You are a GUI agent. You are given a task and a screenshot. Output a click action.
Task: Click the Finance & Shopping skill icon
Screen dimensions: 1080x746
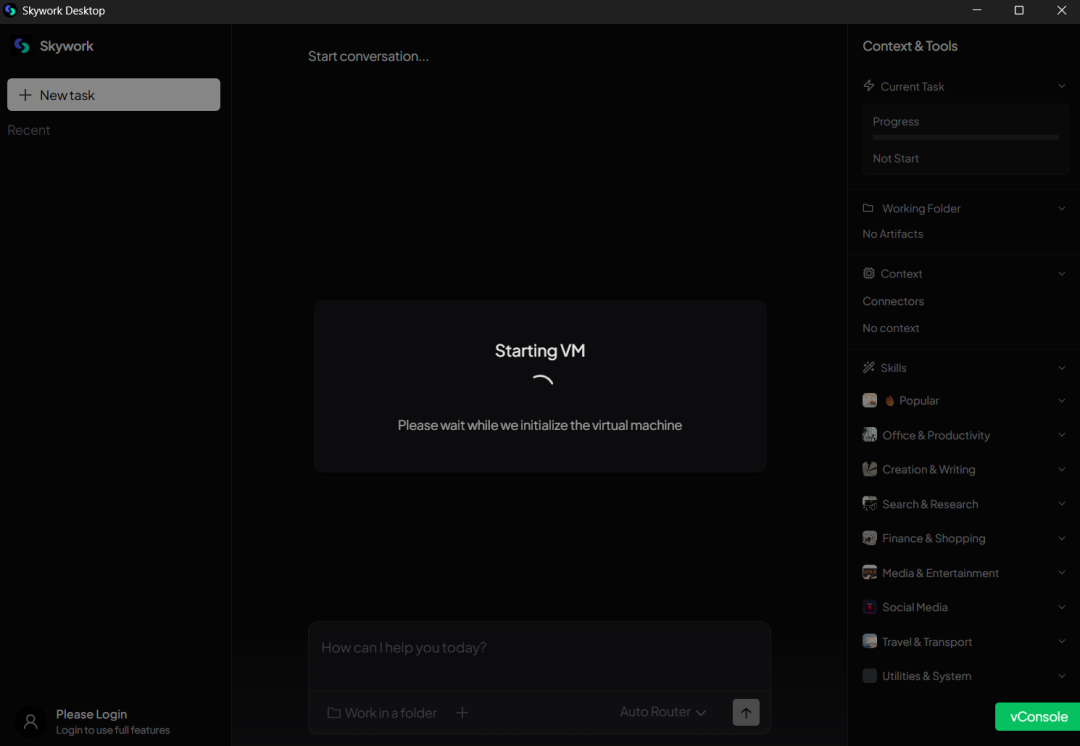click(x=870, y=538)
